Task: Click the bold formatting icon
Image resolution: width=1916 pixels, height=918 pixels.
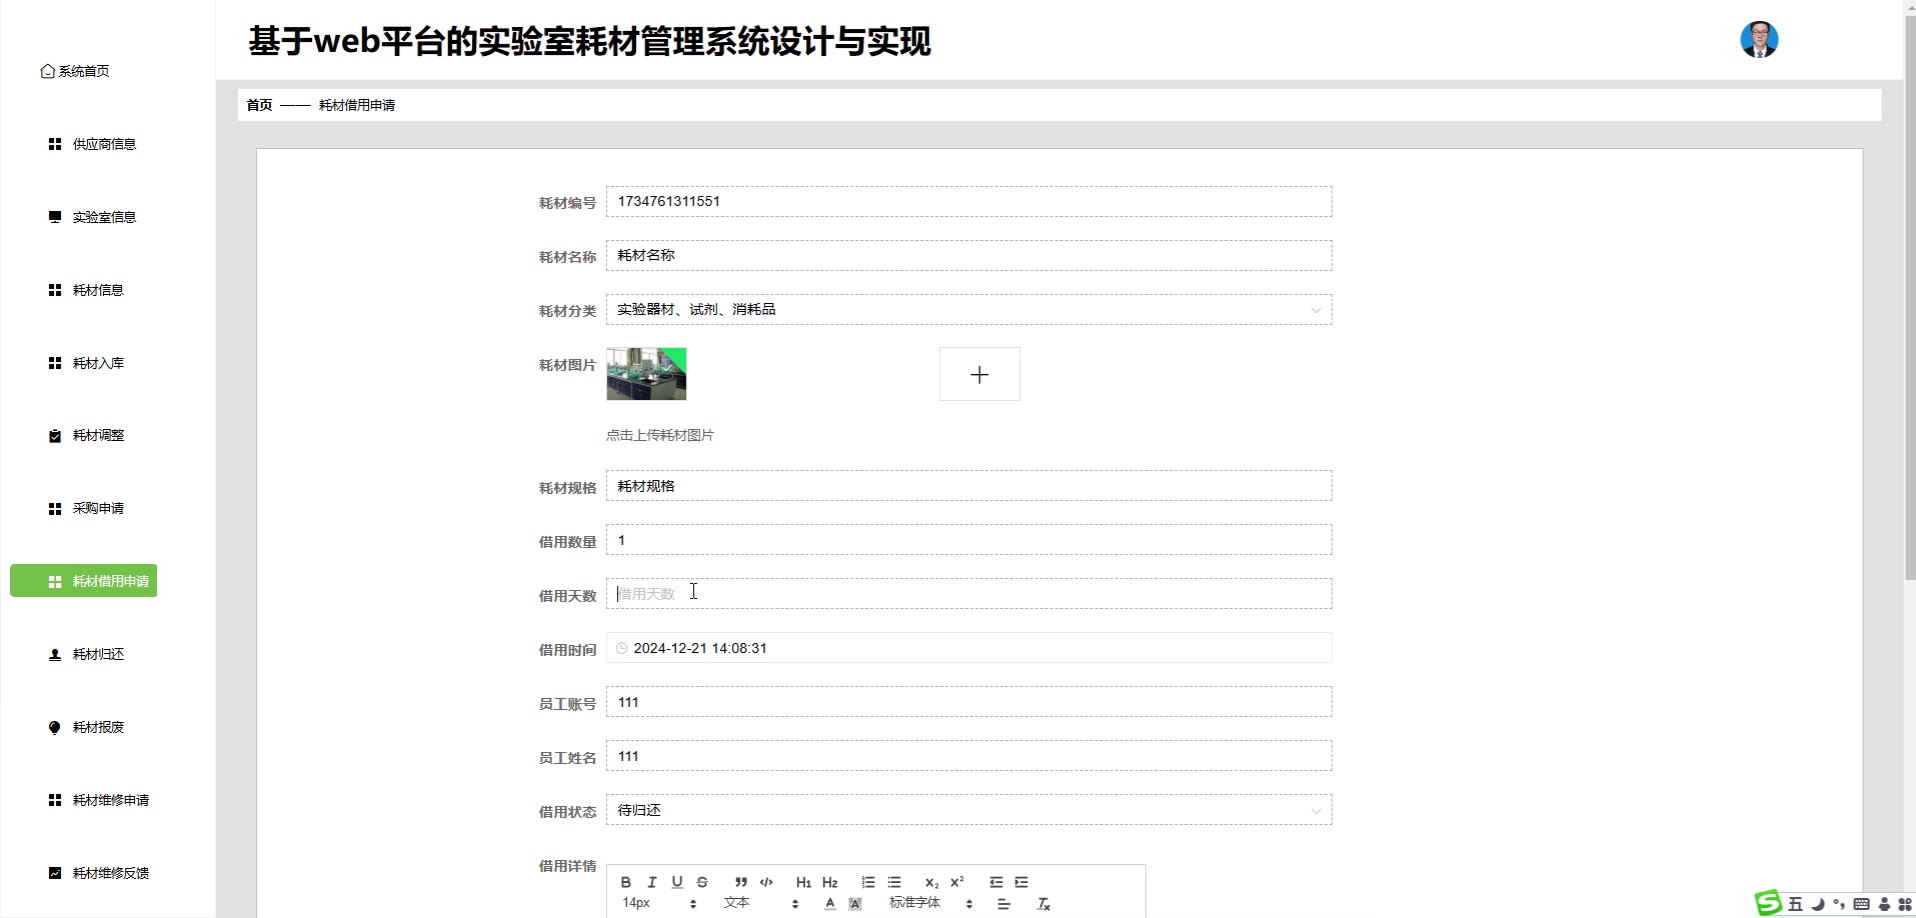Action: 626,882
